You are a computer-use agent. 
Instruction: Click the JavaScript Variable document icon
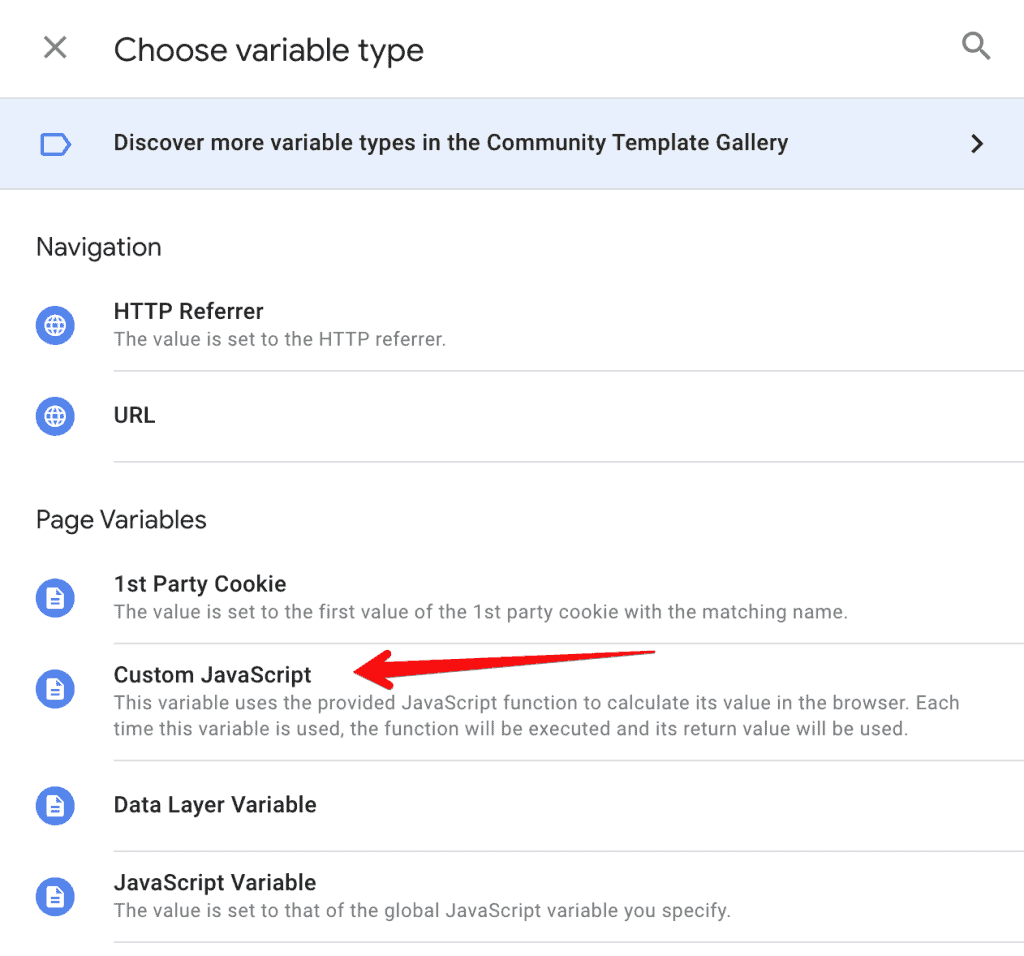point(55,896)
